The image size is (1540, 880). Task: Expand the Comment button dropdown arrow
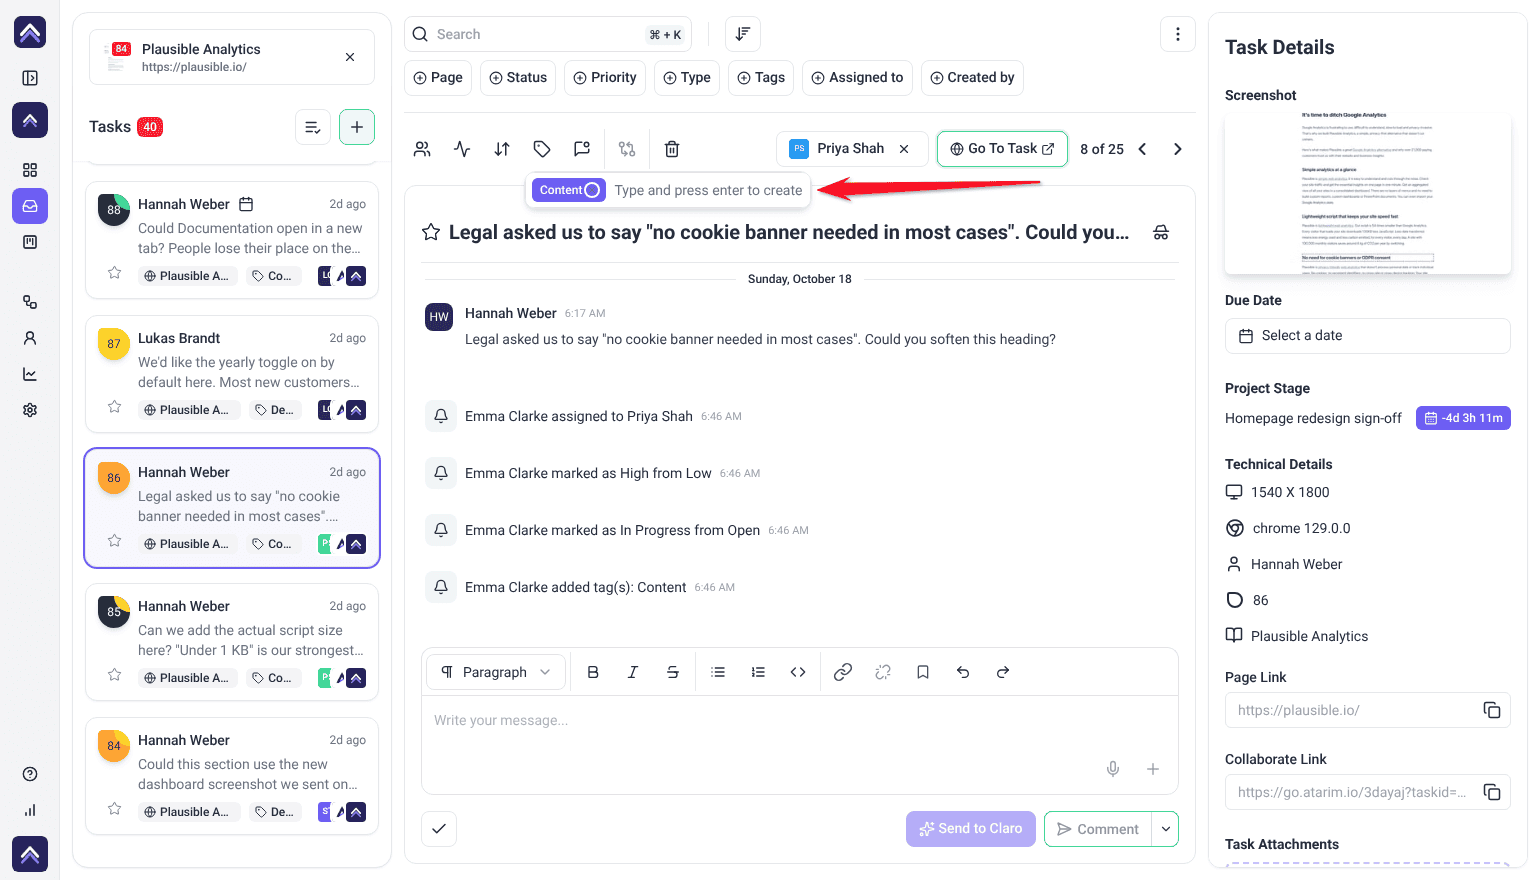1166,829
